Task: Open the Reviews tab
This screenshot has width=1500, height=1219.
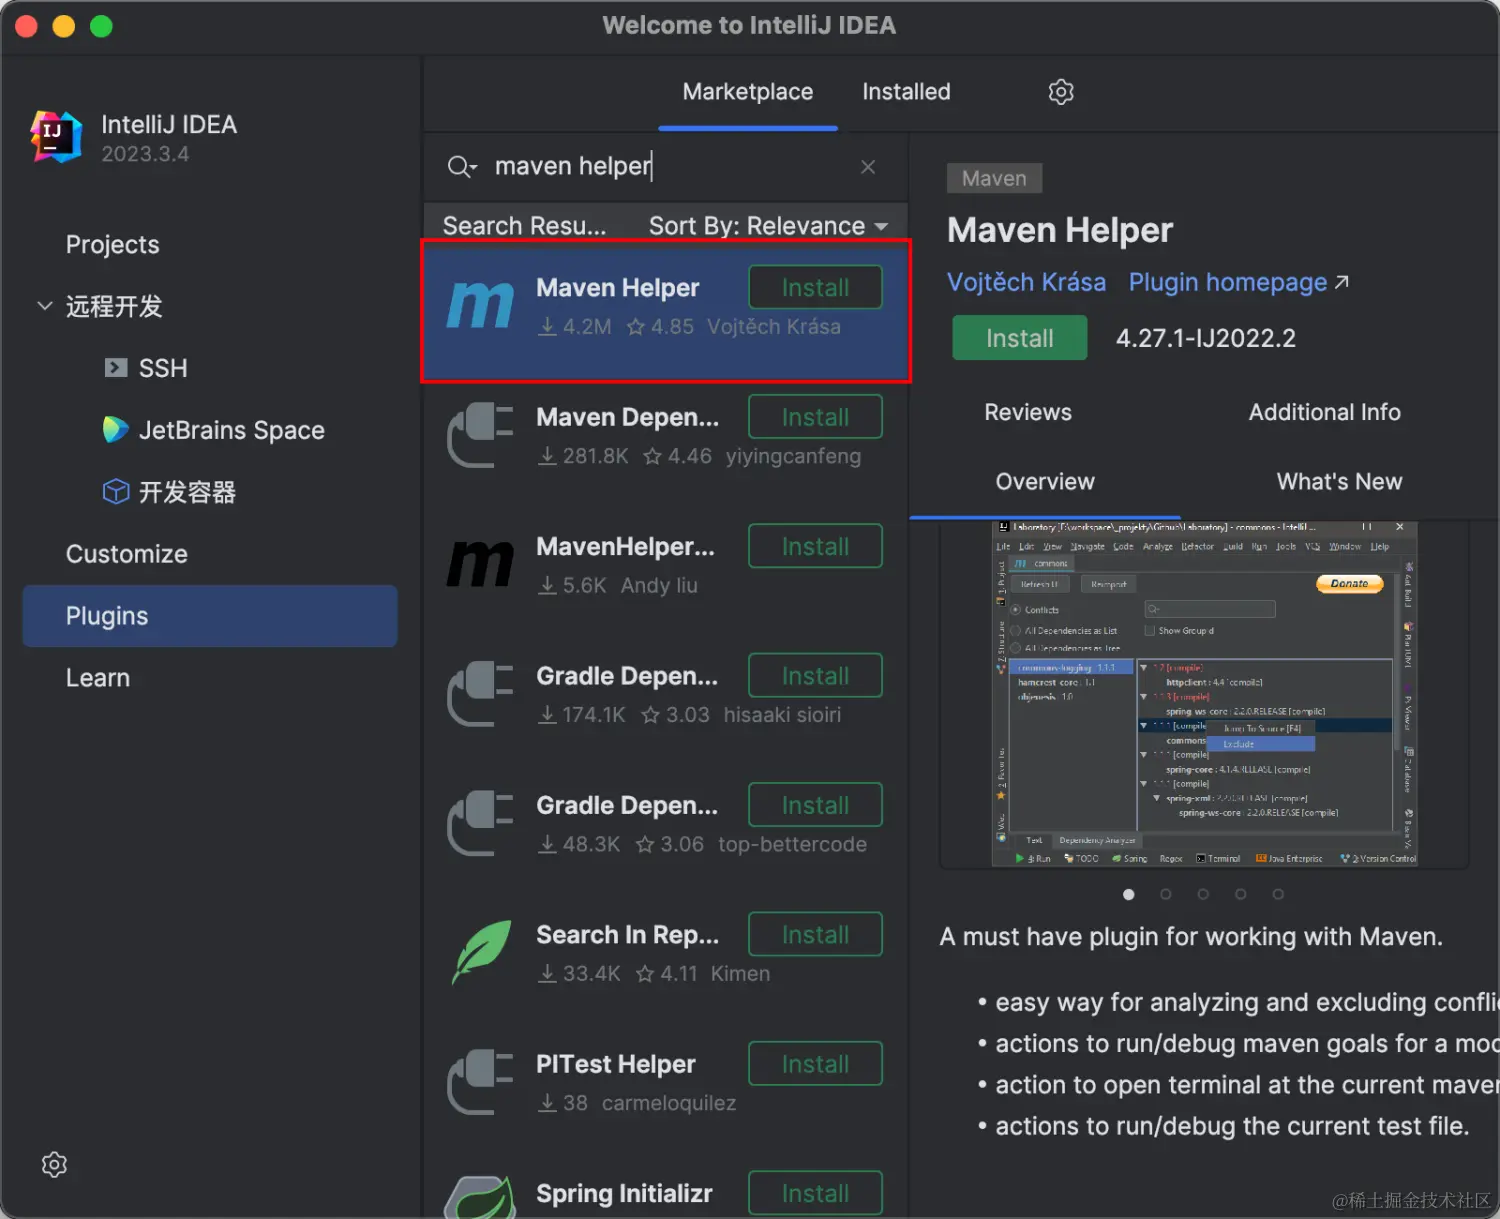Action: (1028, 412)
